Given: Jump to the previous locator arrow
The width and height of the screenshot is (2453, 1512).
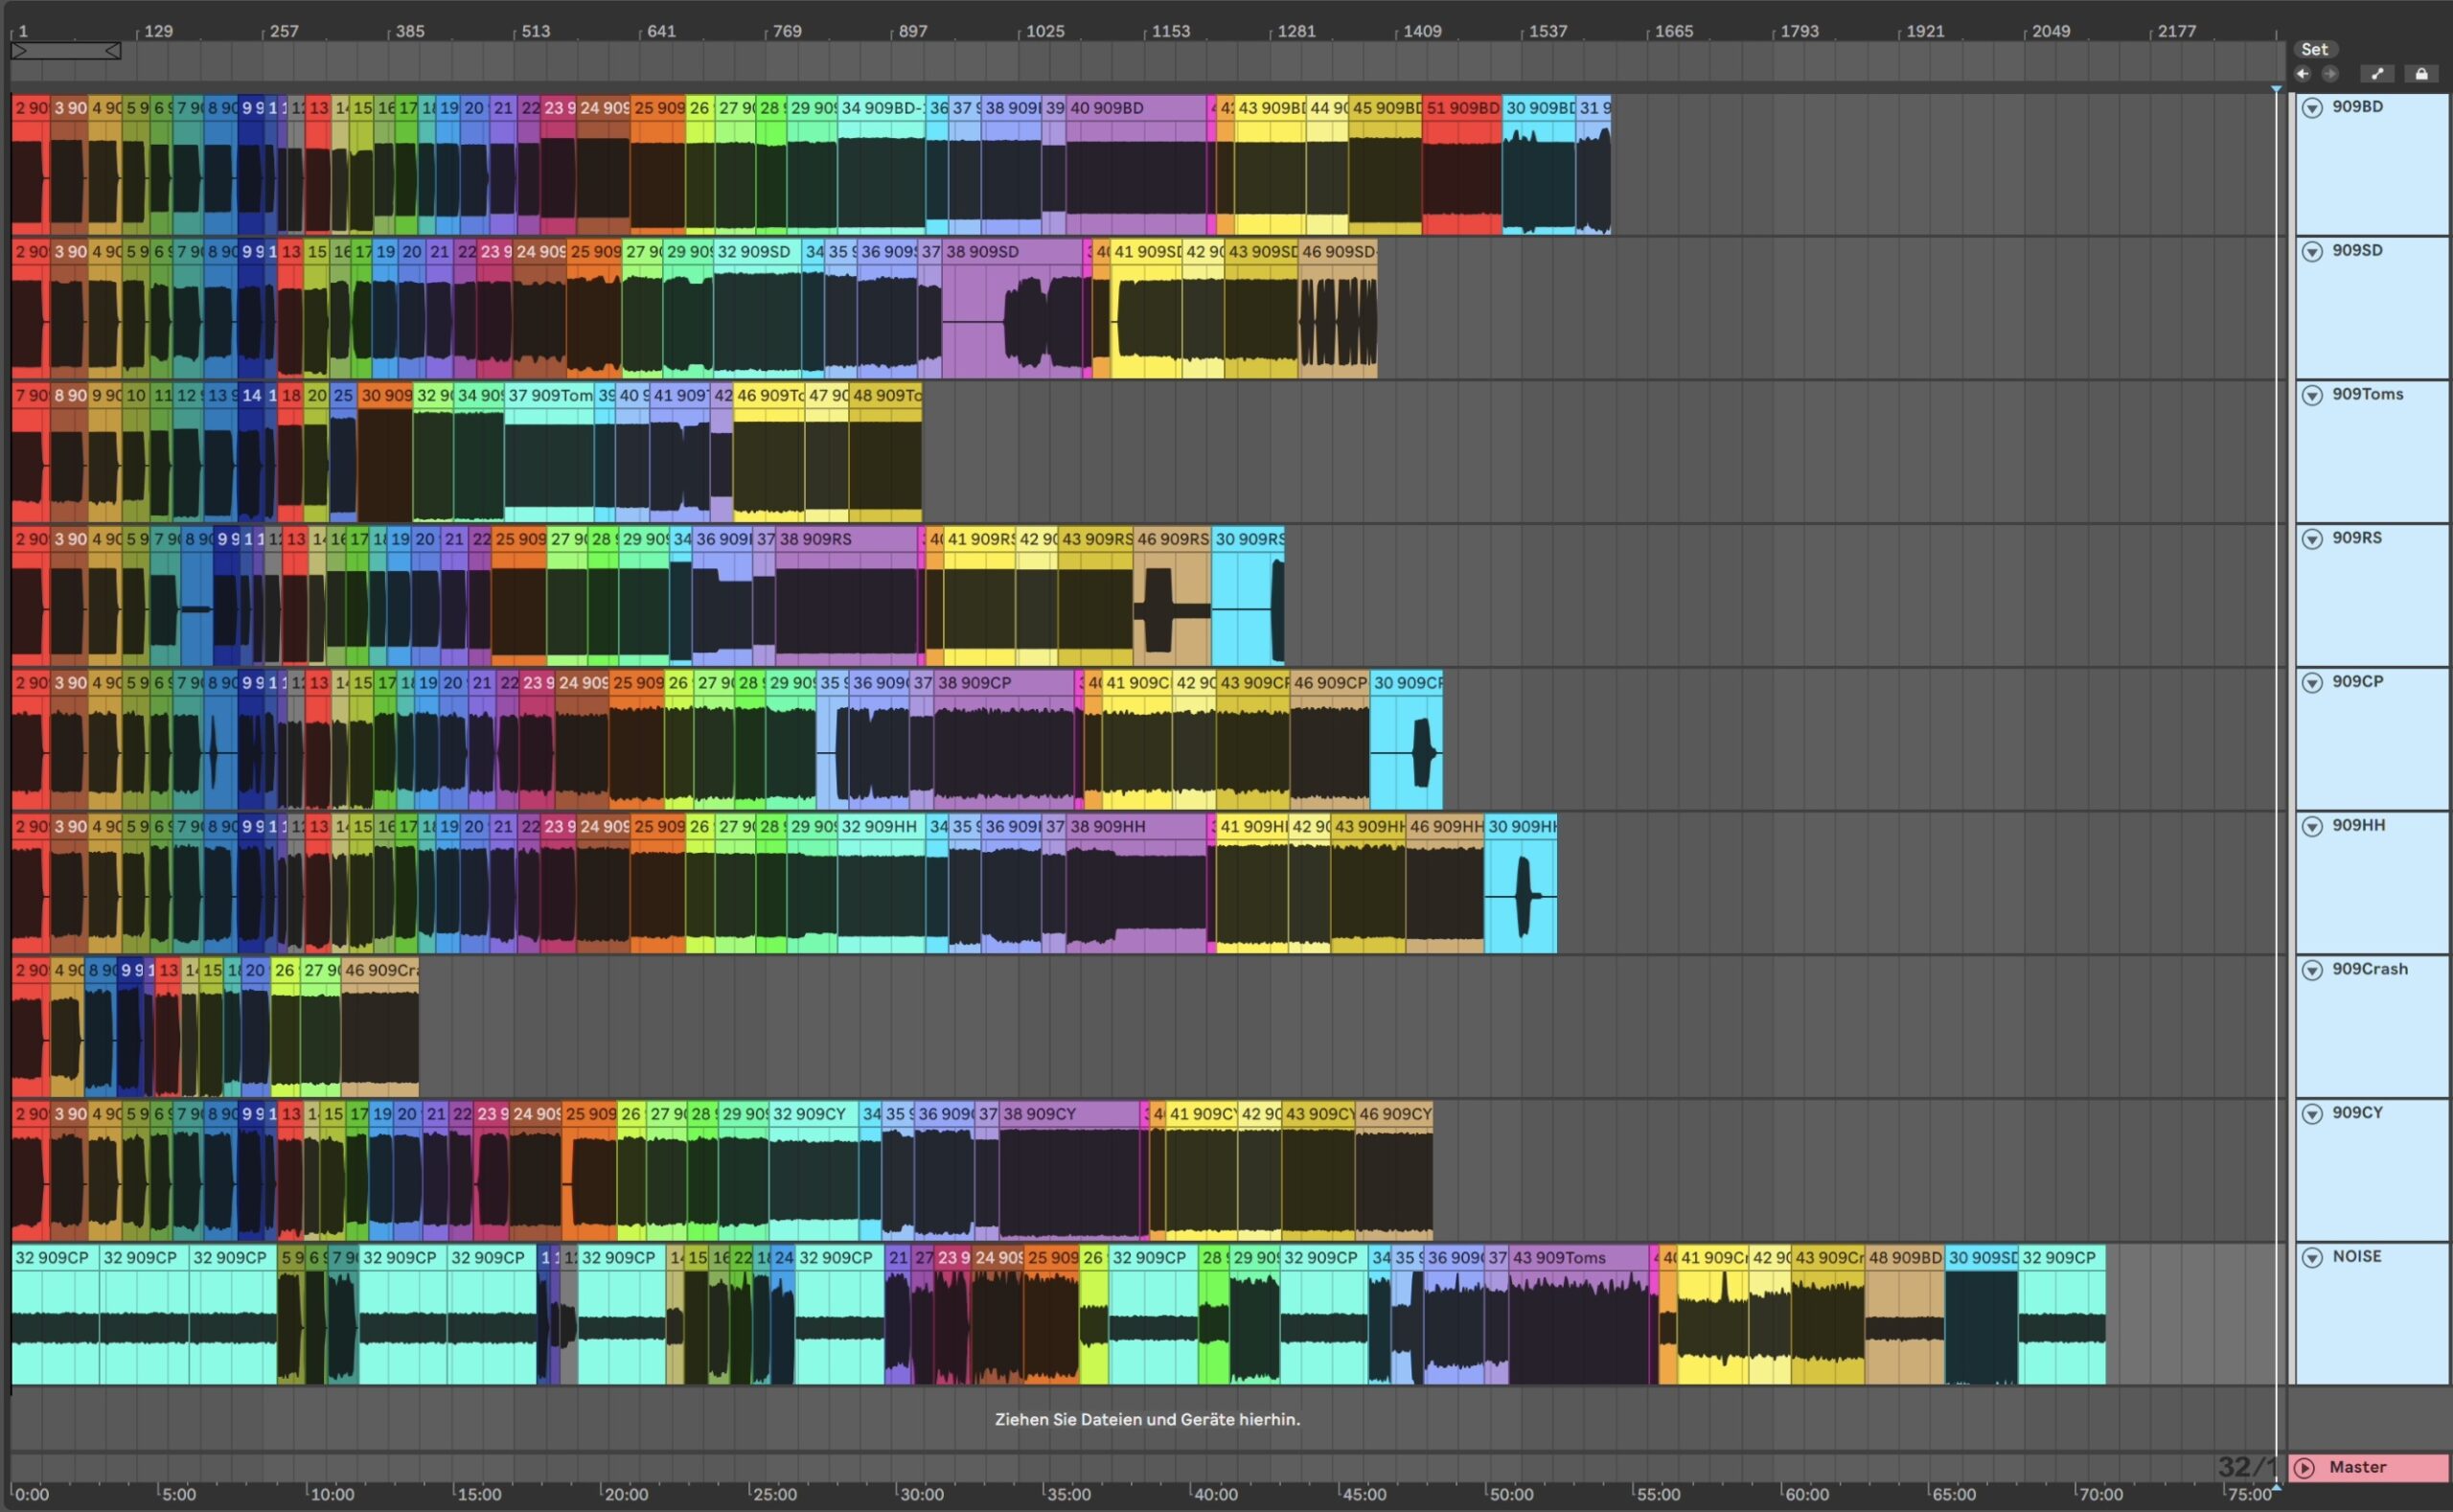Looking at the screenshot, I should [x=2302, y=74].
